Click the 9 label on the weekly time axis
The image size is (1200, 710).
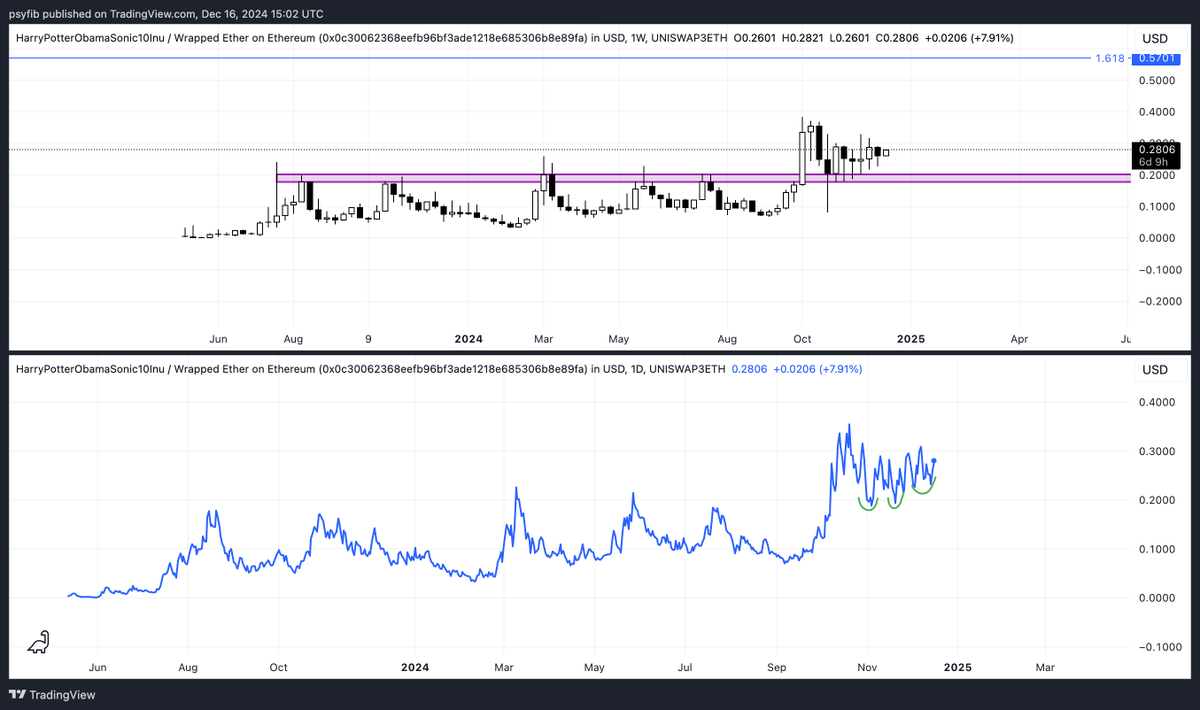coord(368,339)
